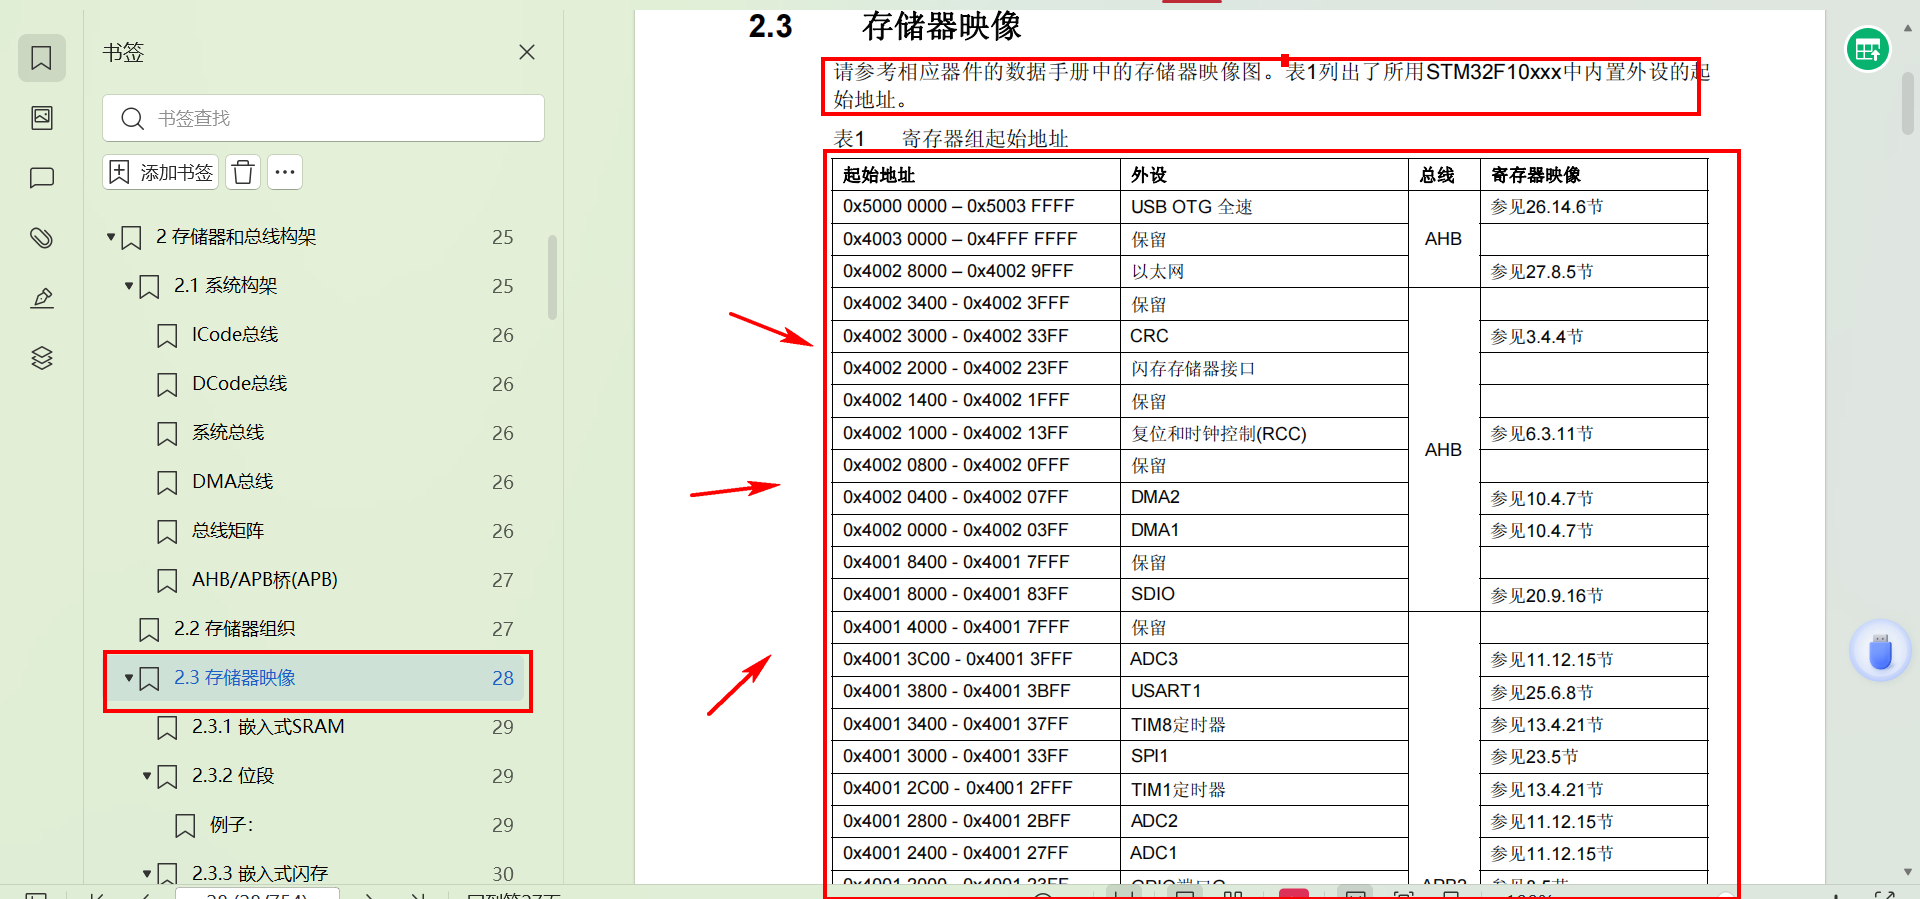The image size is (1920, 899).
Task: Close the 书签 bookmarks panel
Action: pos(527,52)
